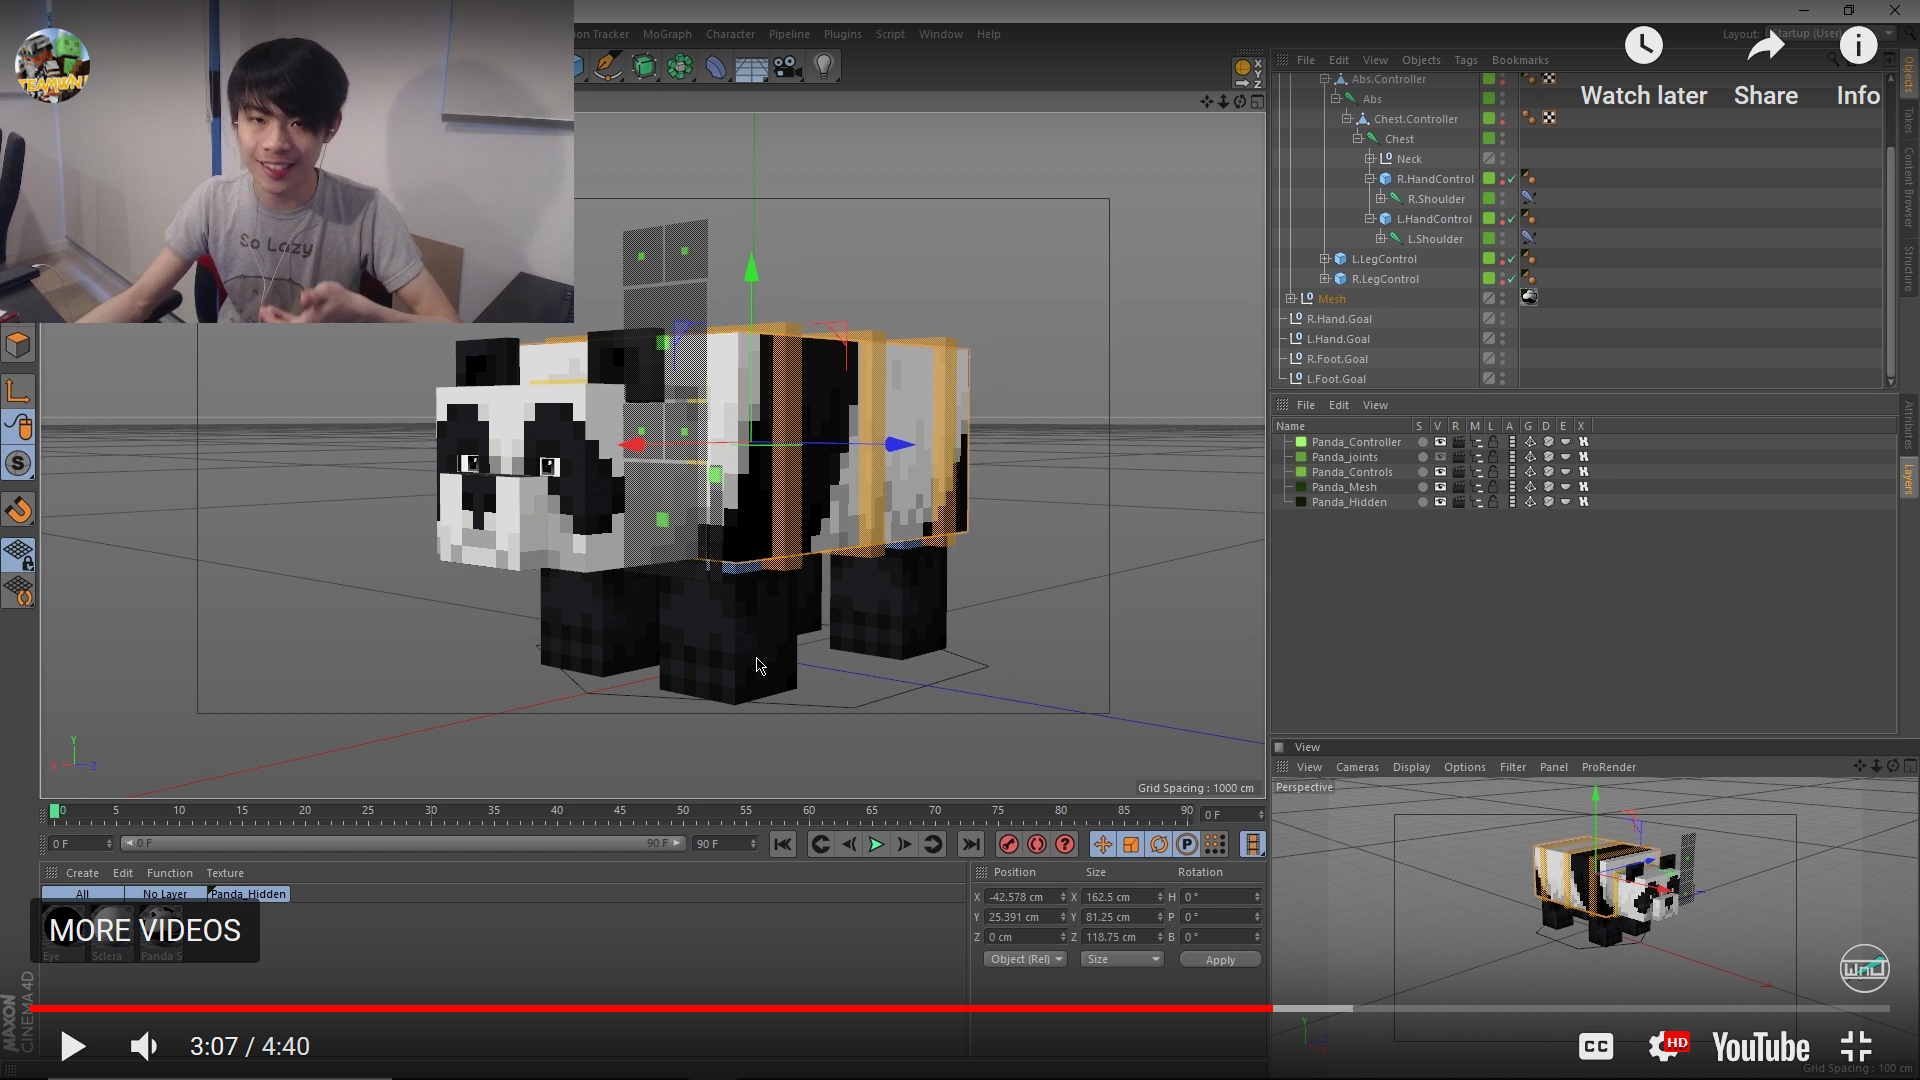Toggle lock icon for Panda_Hidden layer
The width and height of the screenshot is (1920, 1080).
pos(1493,502)
